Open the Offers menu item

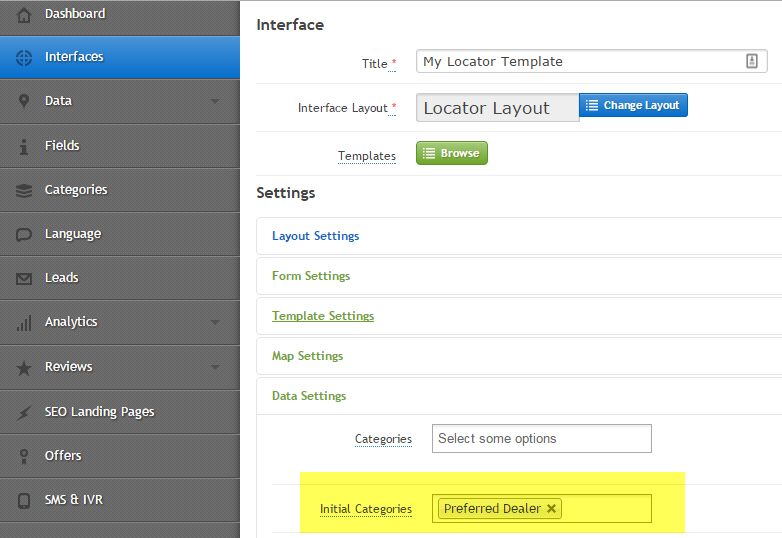coord(120,456)
